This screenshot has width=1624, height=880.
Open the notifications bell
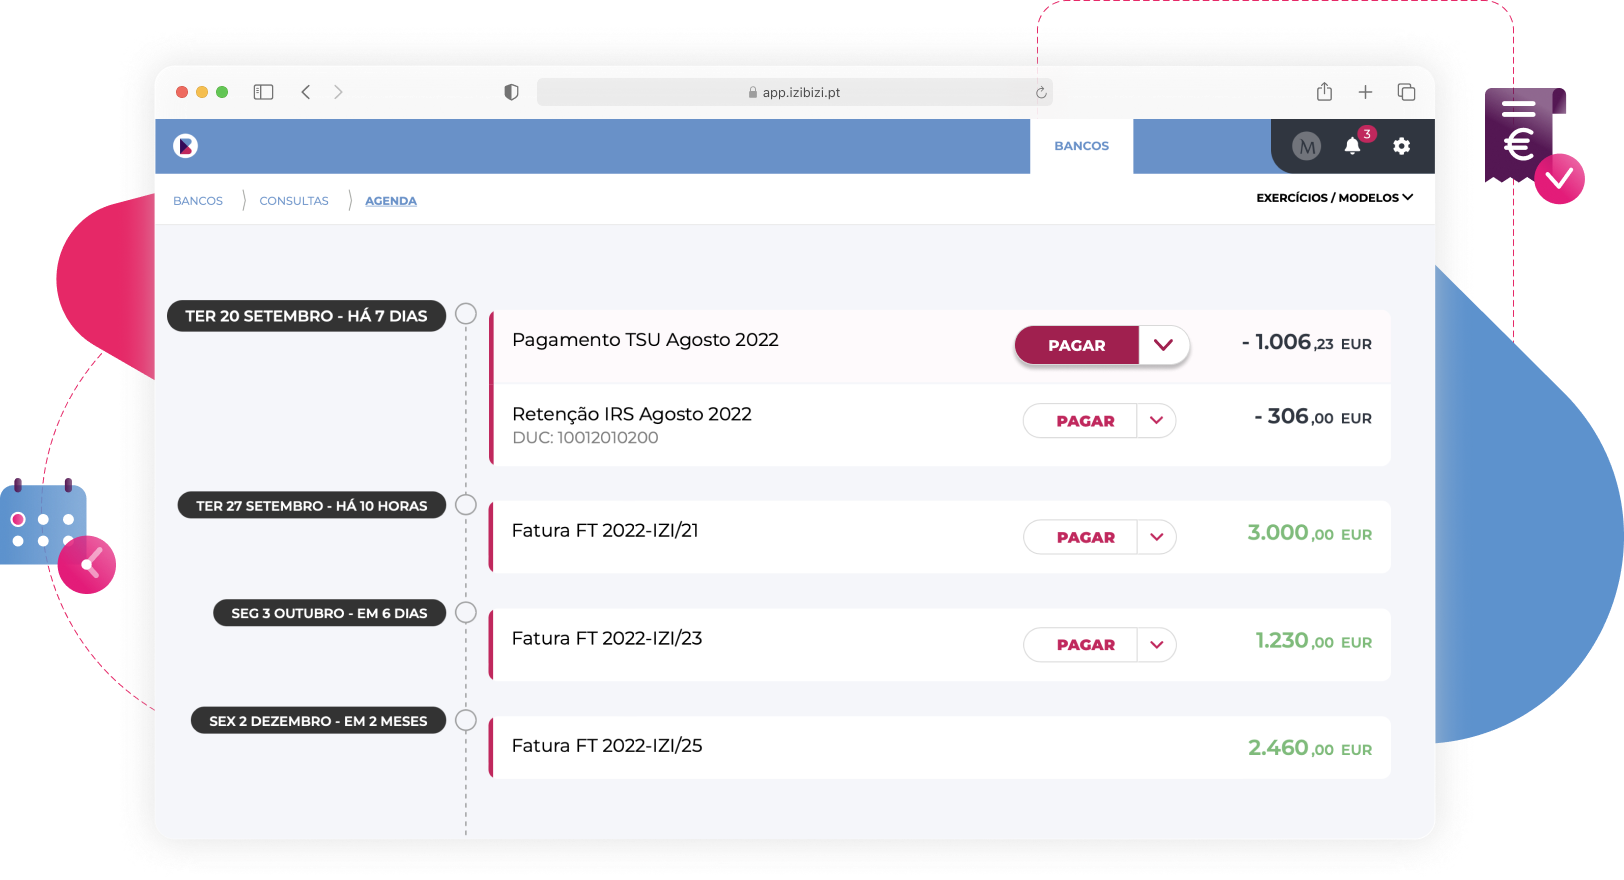(1352, 146)
